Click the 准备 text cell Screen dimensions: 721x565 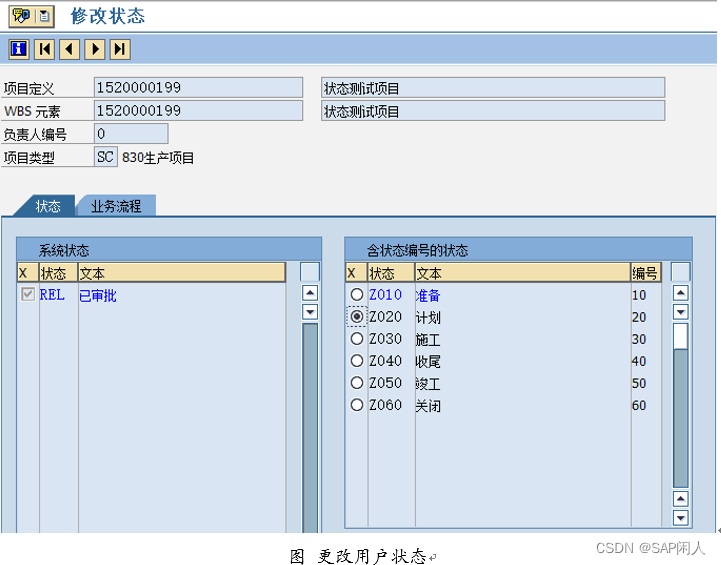[x=428, y=295]
